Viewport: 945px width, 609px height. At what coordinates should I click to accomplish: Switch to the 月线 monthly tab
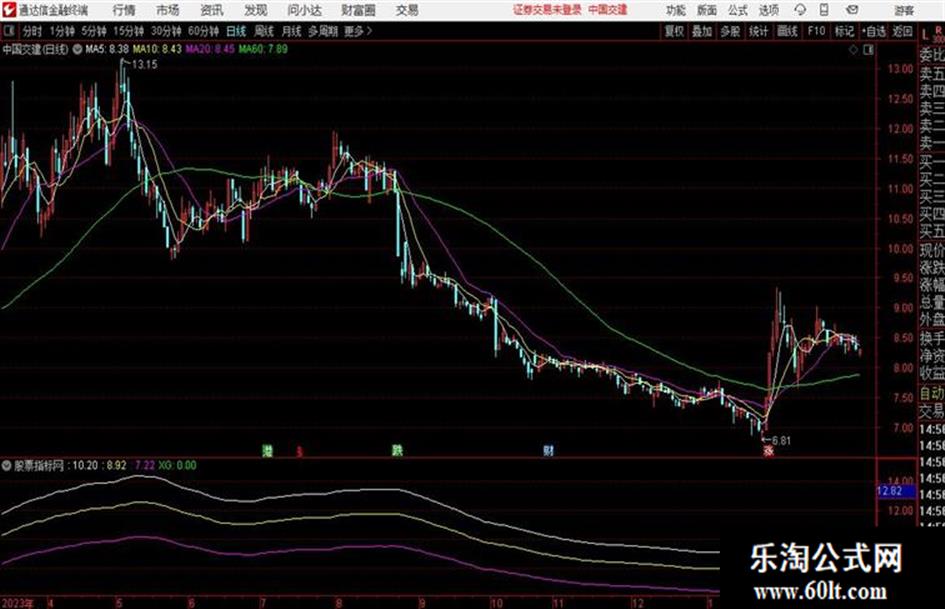click(x=292, y=31)
